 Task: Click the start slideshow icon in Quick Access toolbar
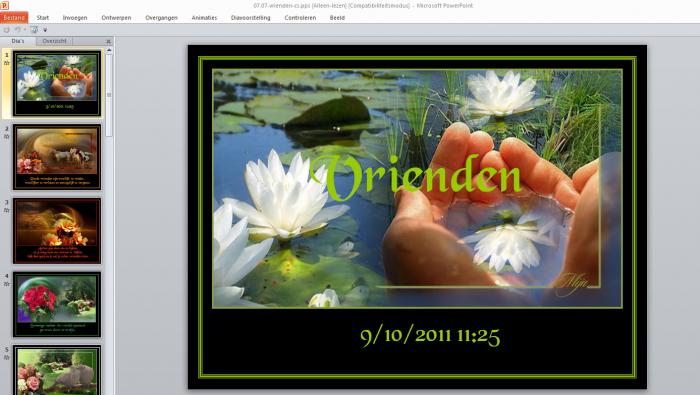[x=34, y=29]
